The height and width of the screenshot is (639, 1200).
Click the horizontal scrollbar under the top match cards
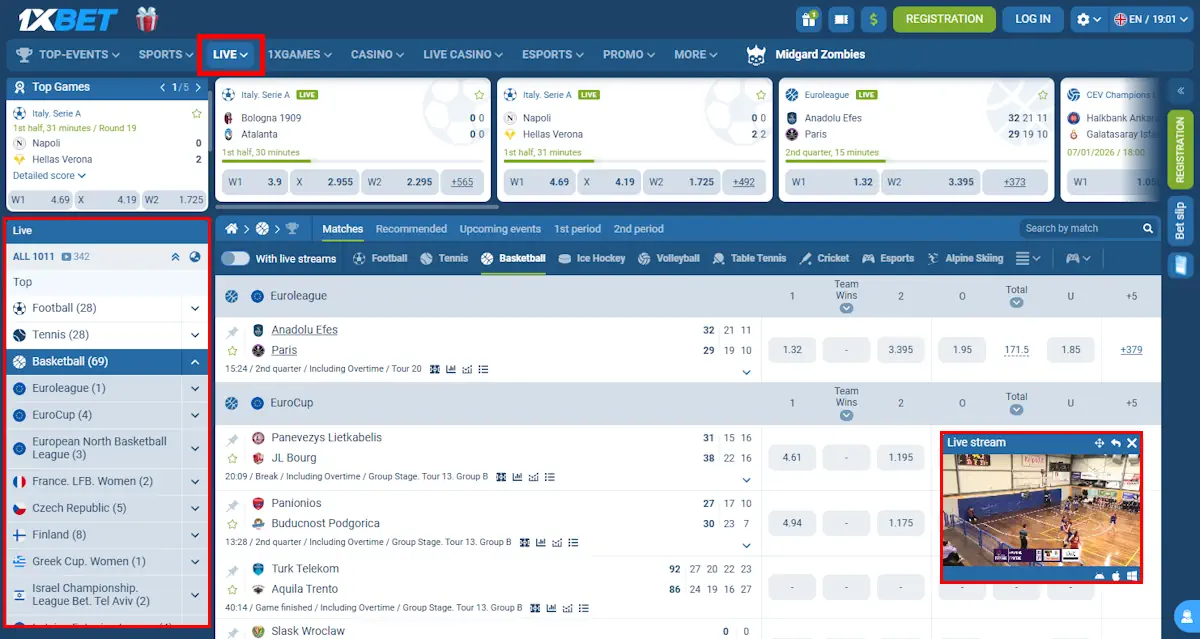point(357,207)
